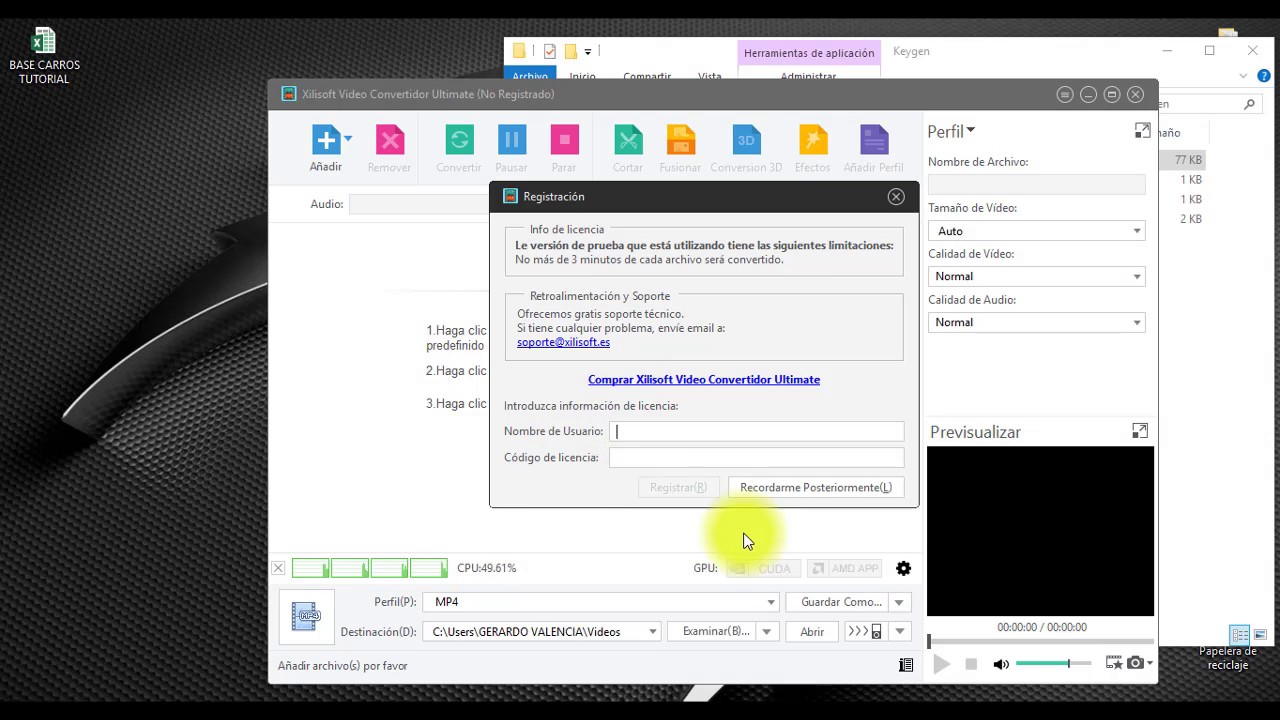This screenshot has width=1280, height=720.
Task: Expand the Perfil panel header dropdown
Action: (x=970, y=131)
